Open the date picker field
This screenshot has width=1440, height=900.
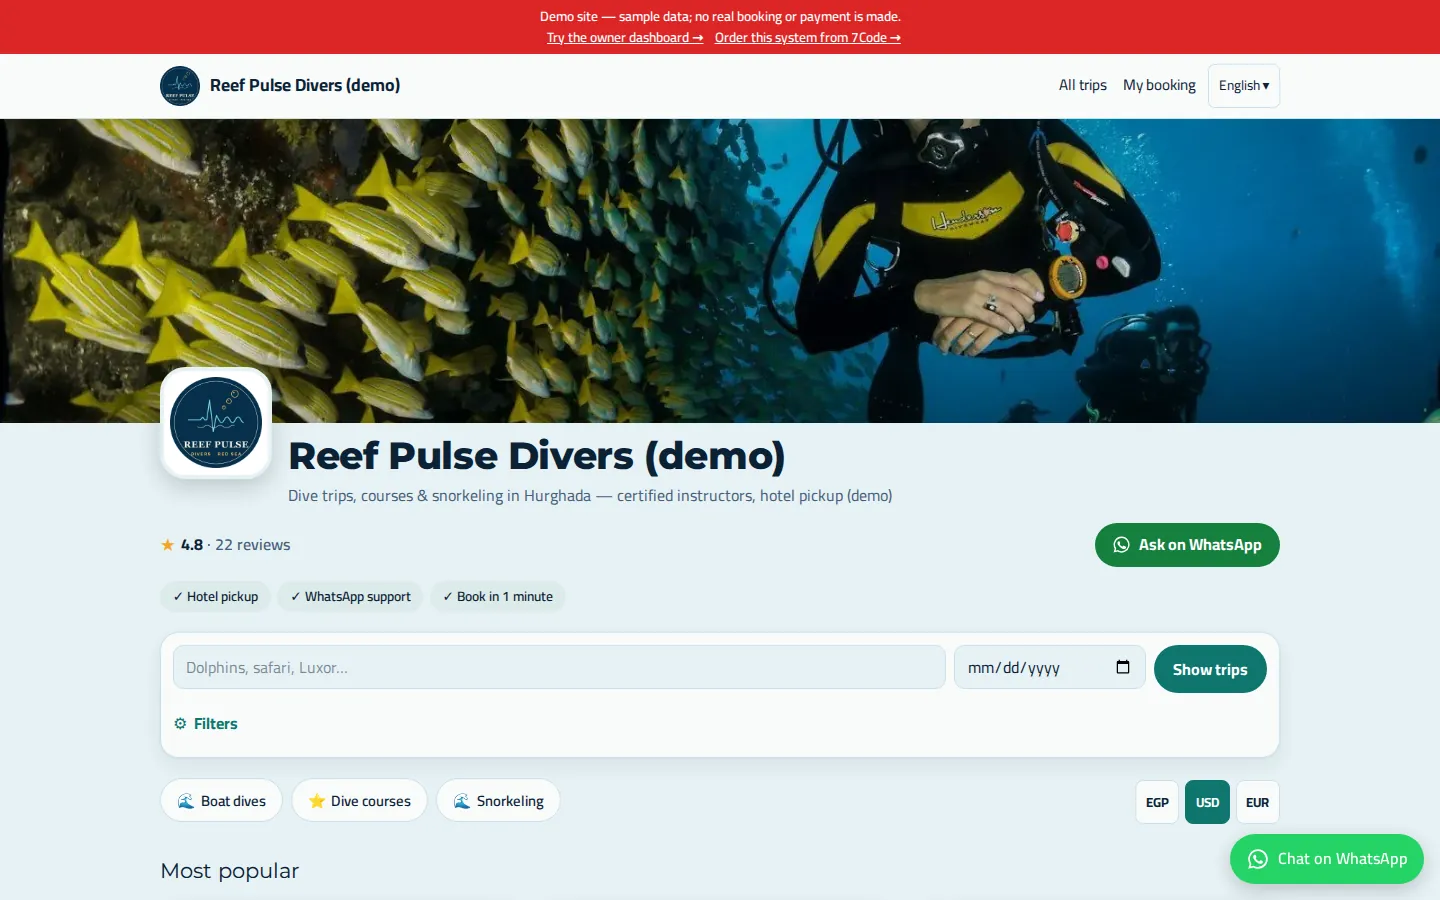point(1049,667)
